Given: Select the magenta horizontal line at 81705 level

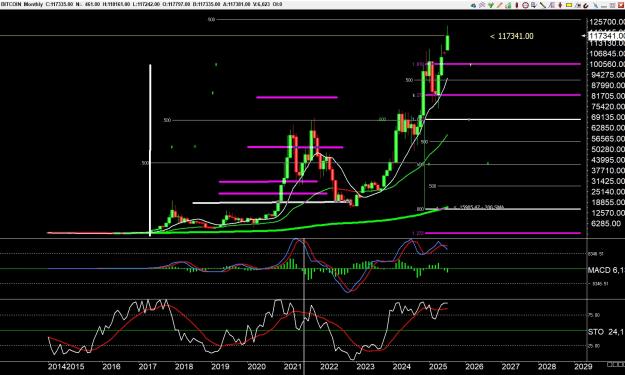Looking at the screenshot, I should point(504,95).
